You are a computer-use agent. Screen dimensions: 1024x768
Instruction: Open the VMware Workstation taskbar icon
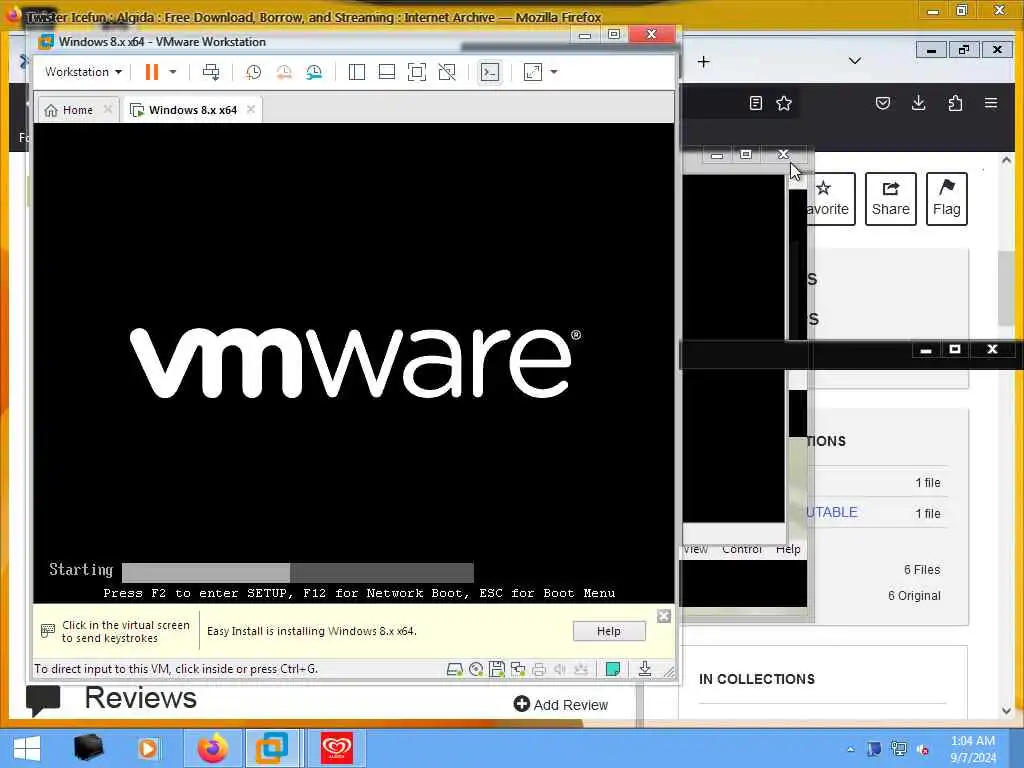click(272, 748)
